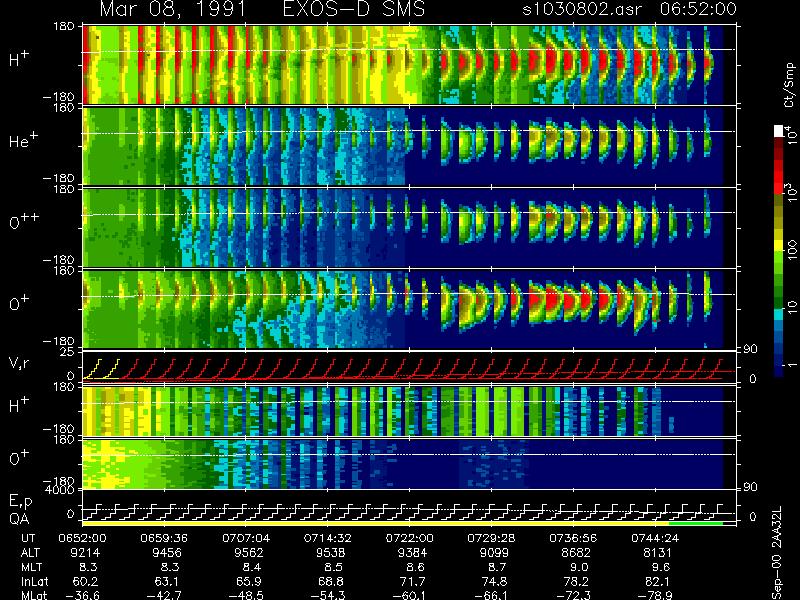The height and width of the screenshot is (600, 800).
Task: Click the 'InLat' row header
Action: coord(34,582)
